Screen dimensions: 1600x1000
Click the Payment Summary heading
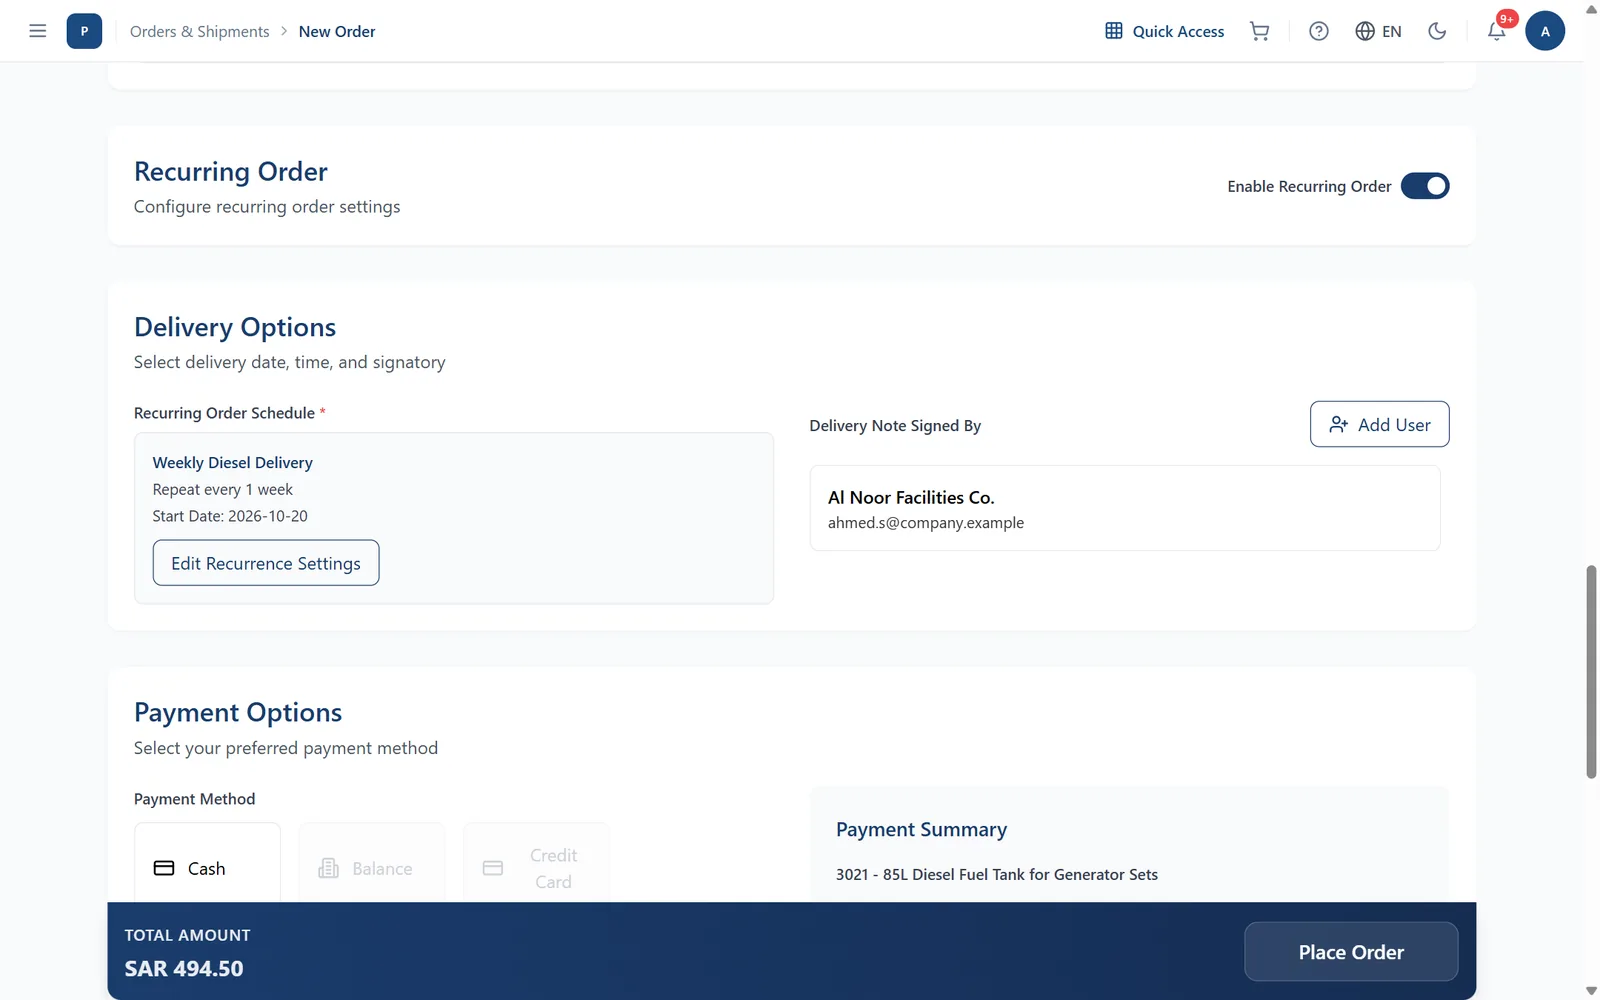point(921,829)
